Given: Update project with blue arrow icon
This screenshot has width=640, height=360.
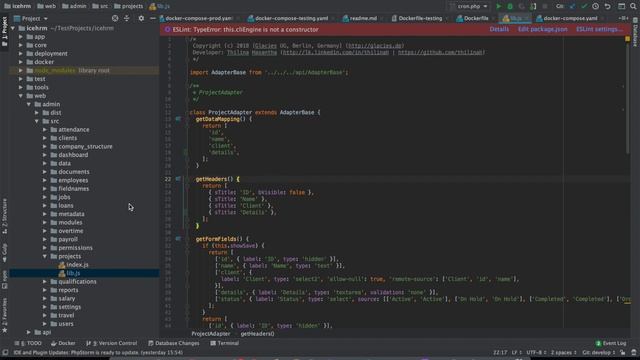Looking at the screenshot, I should point(572,6).
